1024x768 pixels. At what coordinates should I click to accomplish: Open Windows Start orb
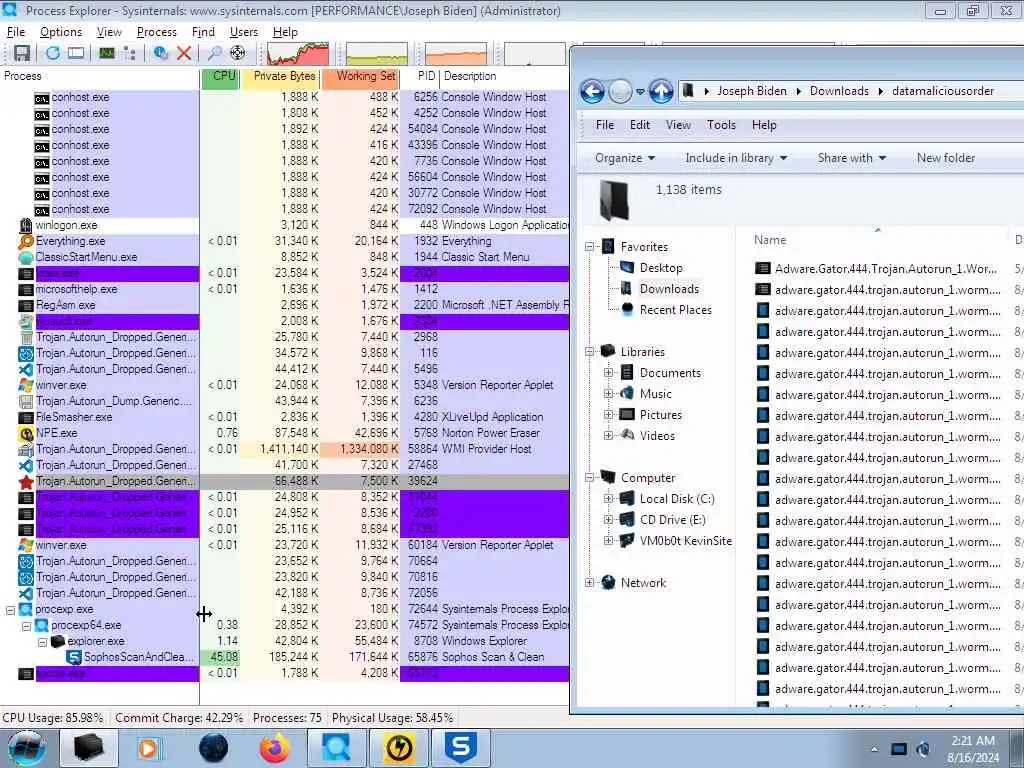tap(26, 748)
